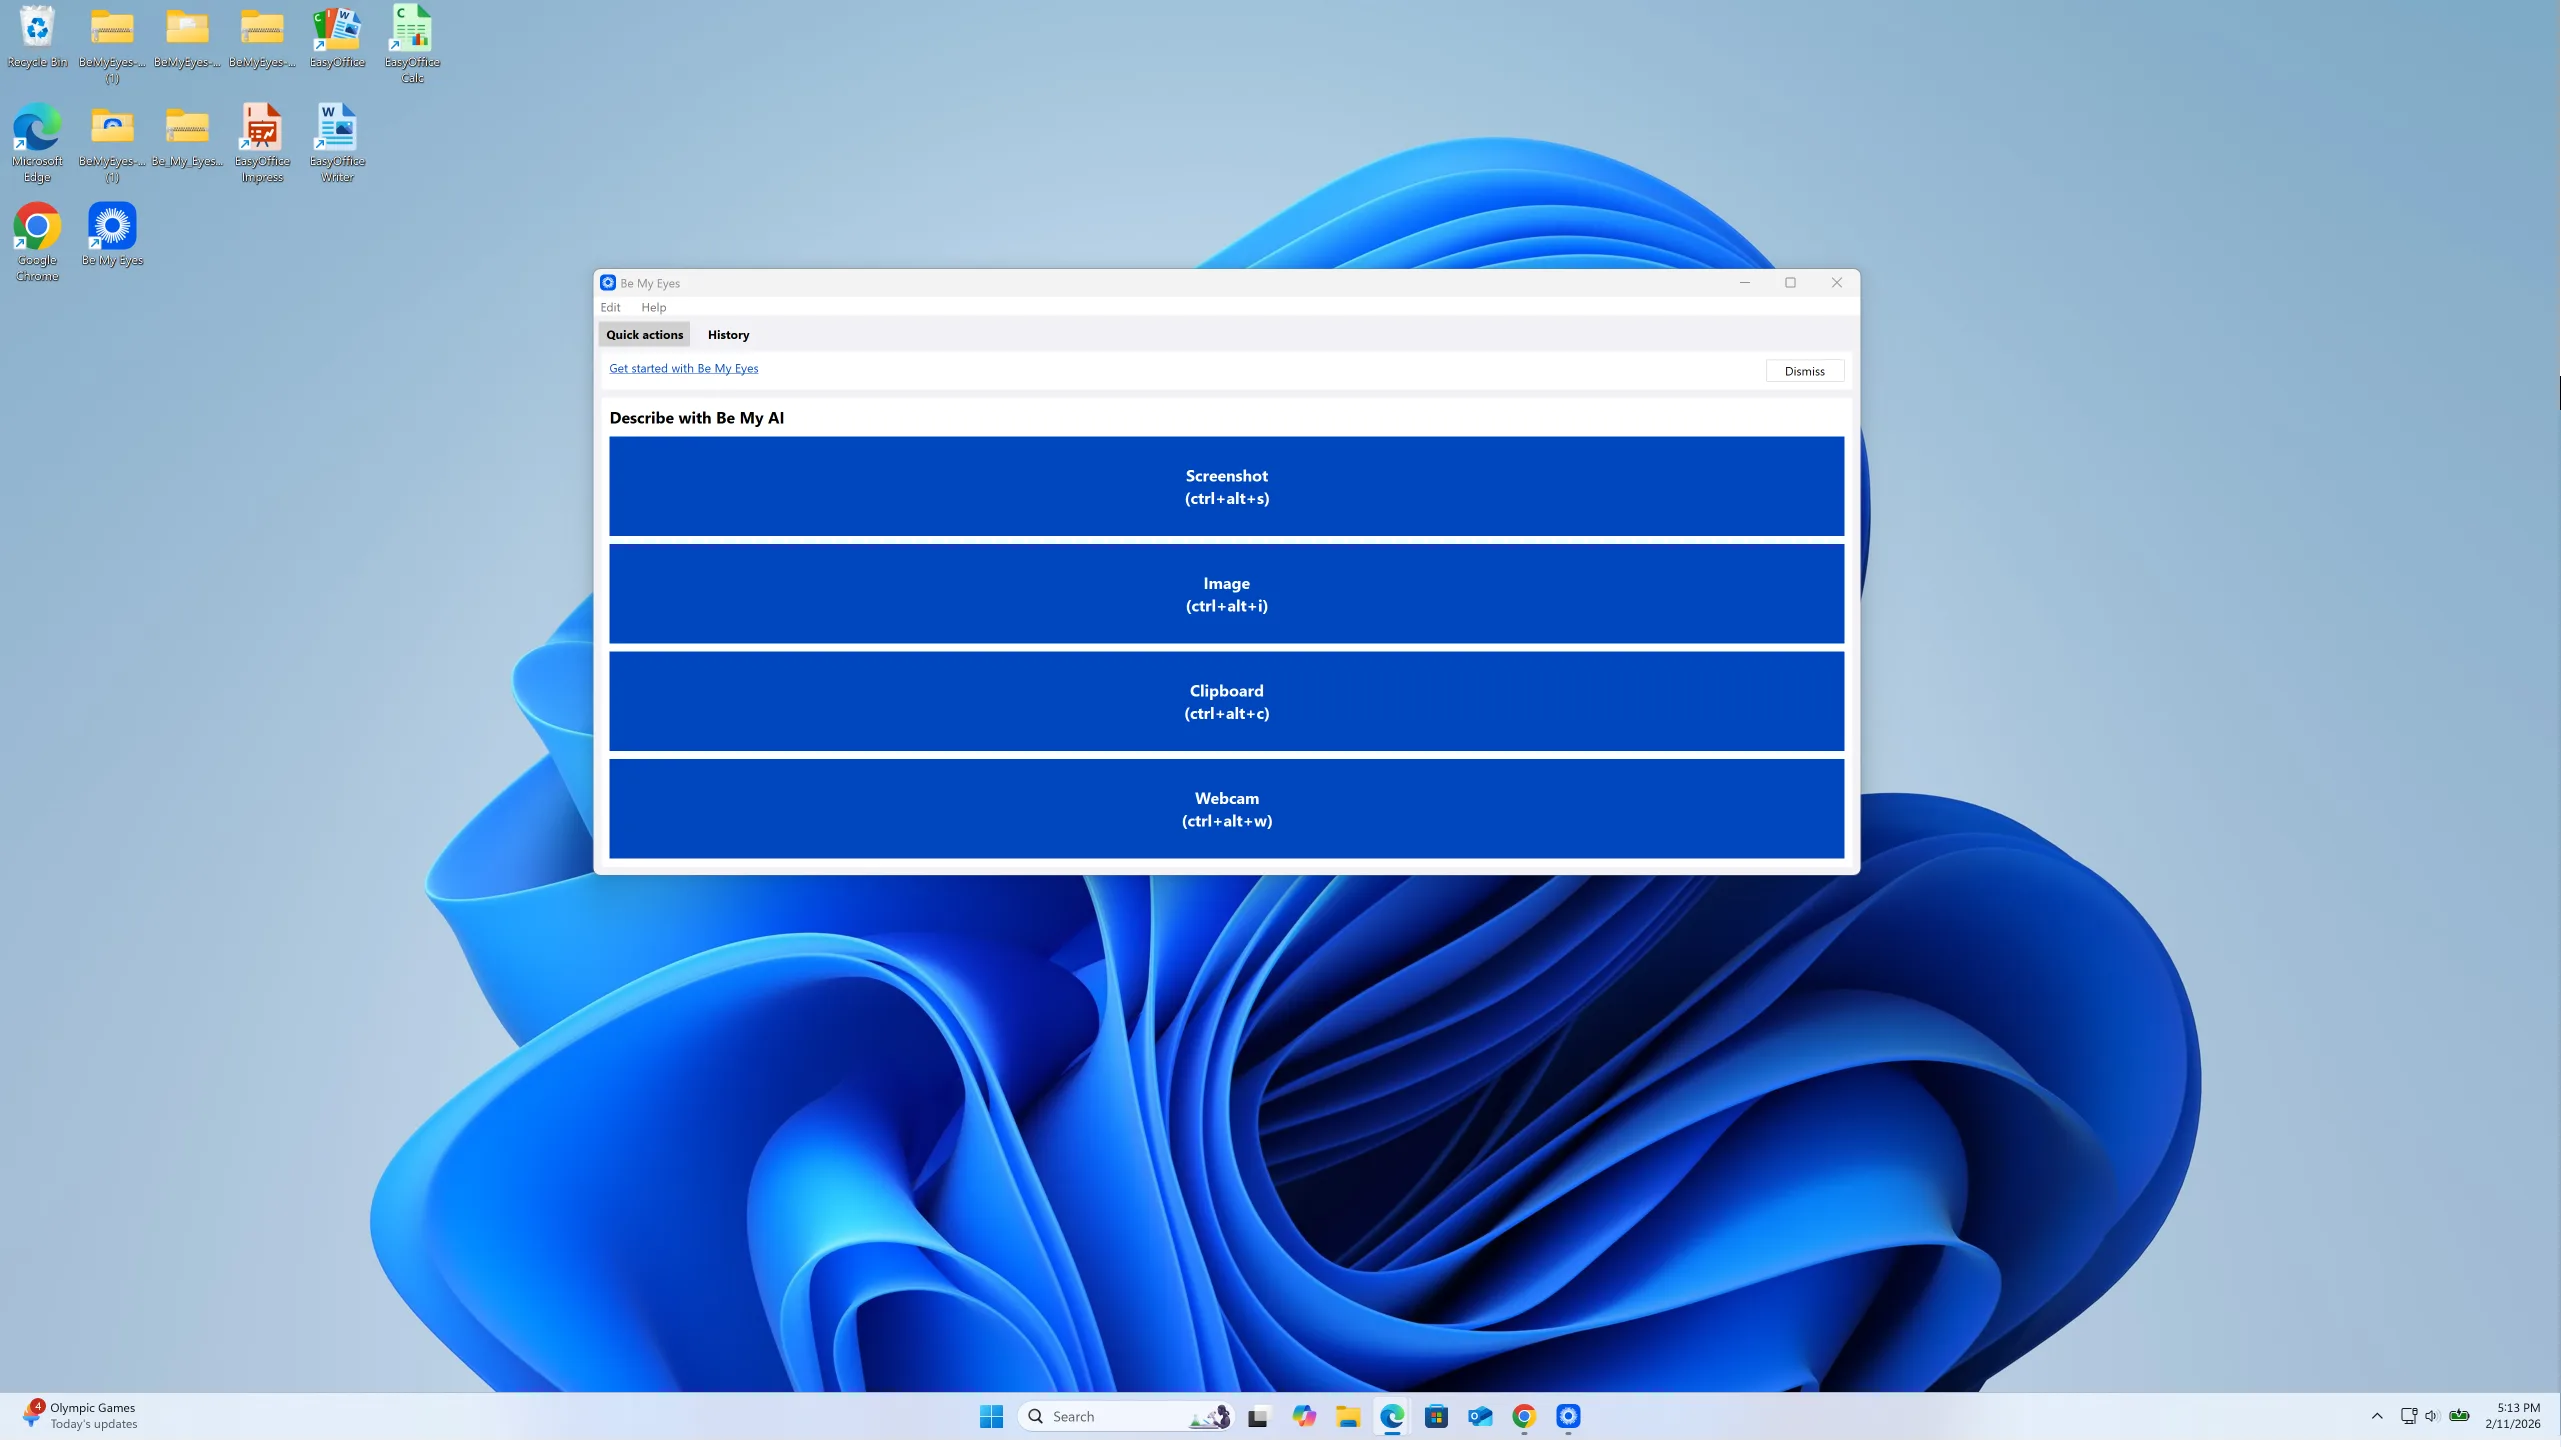Select the BeMyEyes (1) folder showing blue logo
Viewport: 2561px width, 1447px height.
[112, 144]
